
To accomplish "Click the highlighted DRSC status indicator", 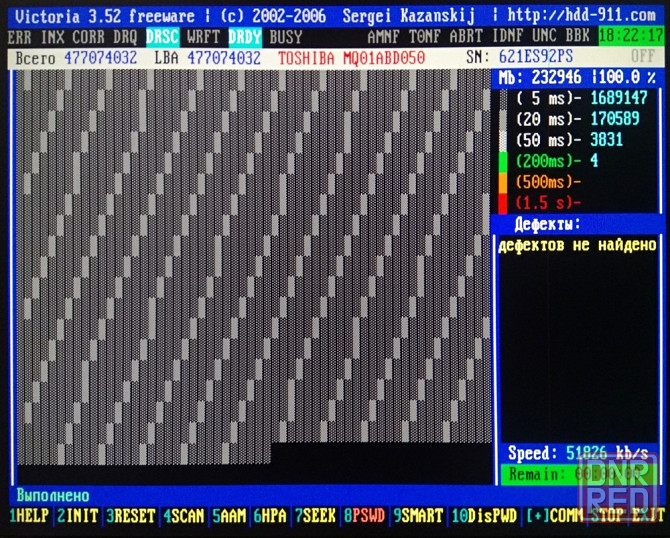I will click(x=163, y=36).
